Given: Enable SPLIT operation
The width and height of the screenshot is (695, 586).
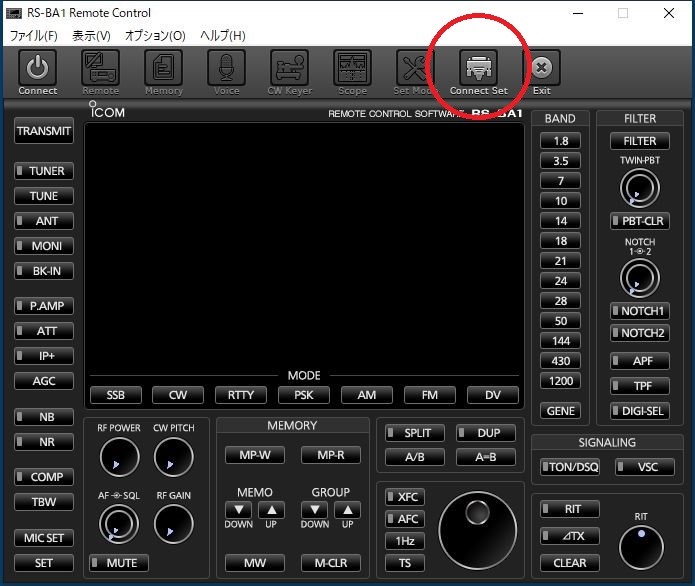Looking at the screenshot, I should [x=415, y=433].
